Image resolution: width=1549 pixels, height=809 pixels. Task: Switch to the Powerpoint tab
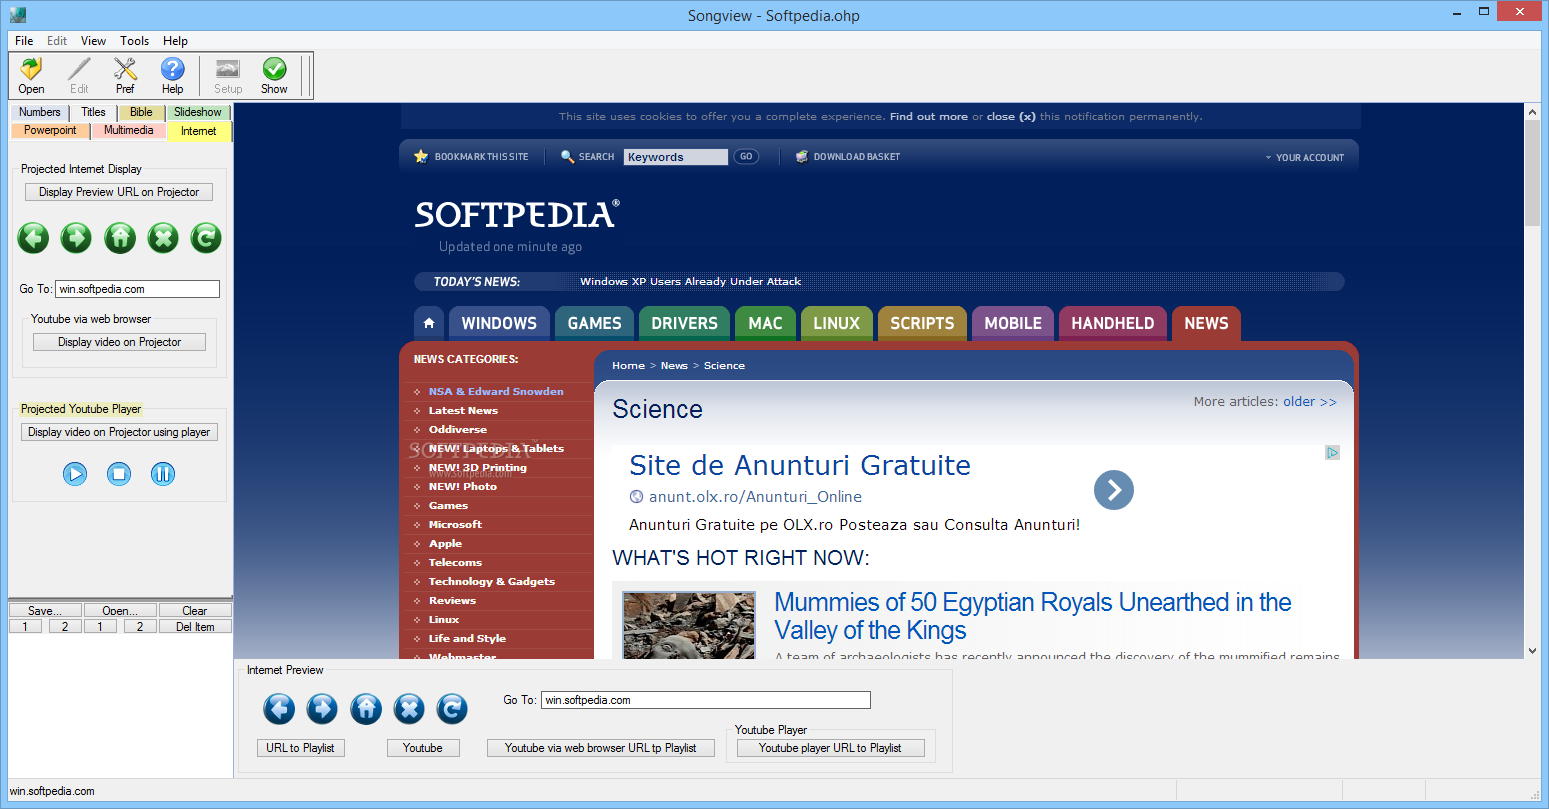[50, 130]
